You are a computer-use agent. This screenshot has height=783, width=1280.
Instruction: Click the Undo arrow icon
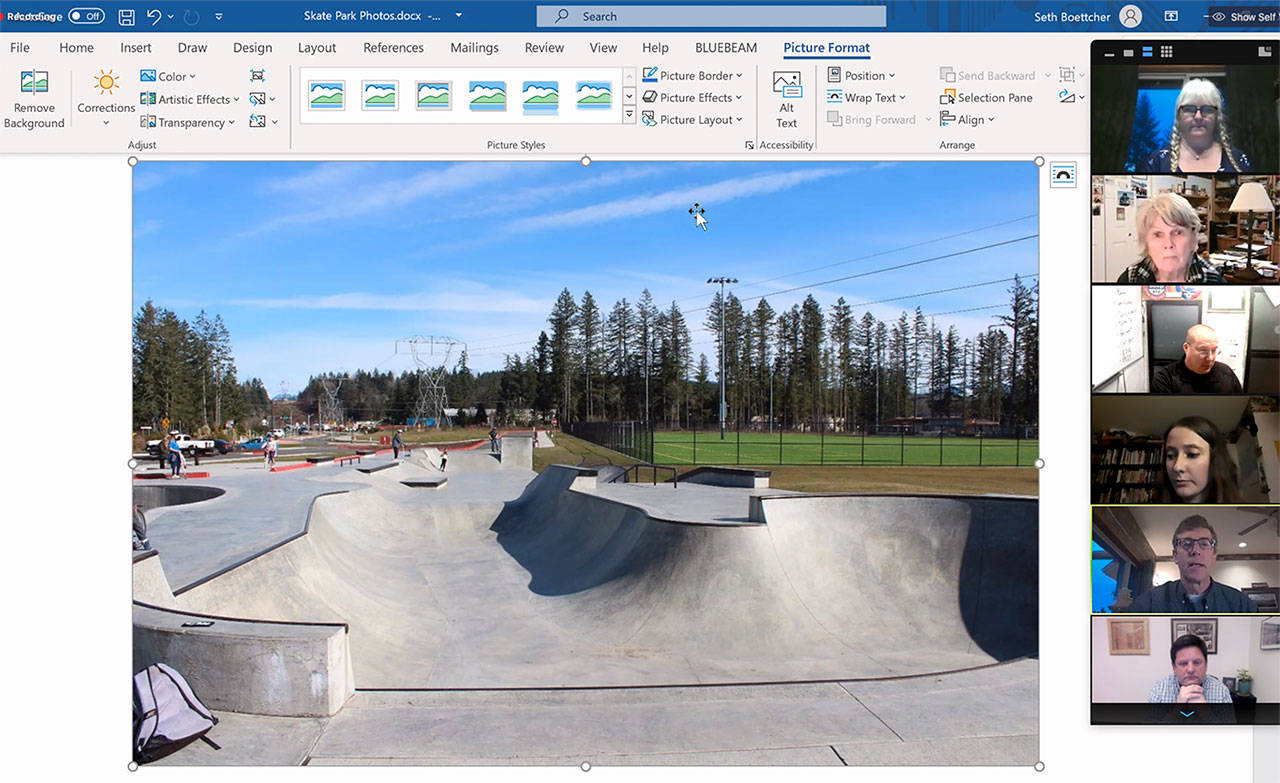[x=154, y=16]
